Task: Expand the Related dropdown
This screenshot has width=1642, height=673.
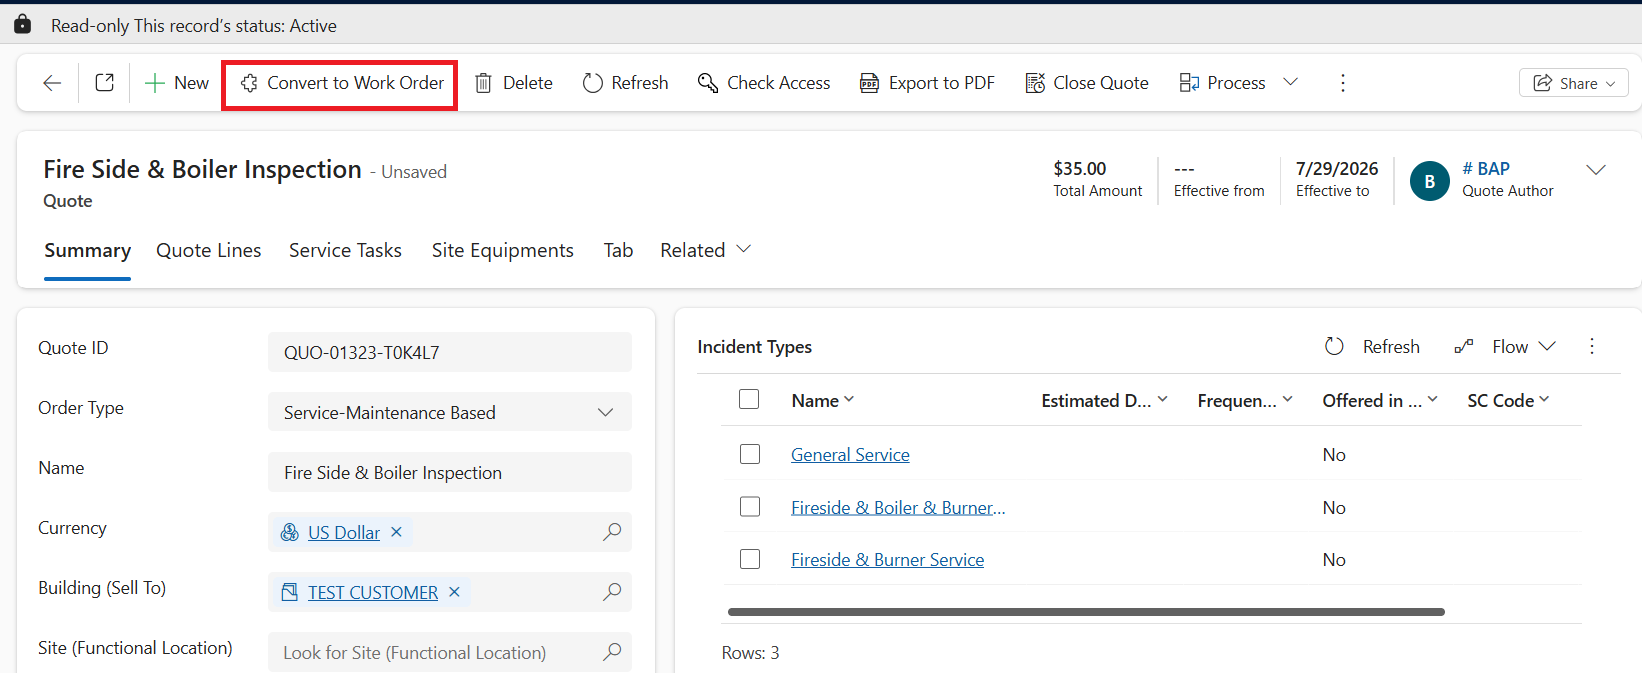Action: click(x=705, y=250)
